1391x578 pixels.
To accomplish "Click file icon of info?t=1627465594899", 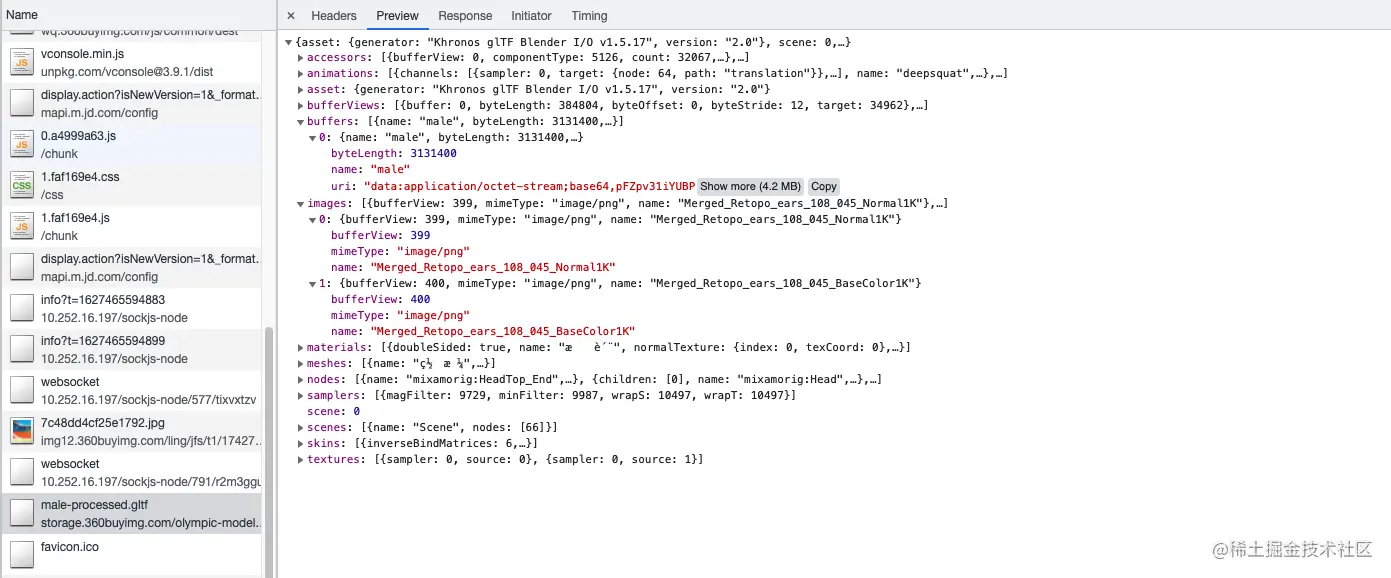I will pos(21,349).
